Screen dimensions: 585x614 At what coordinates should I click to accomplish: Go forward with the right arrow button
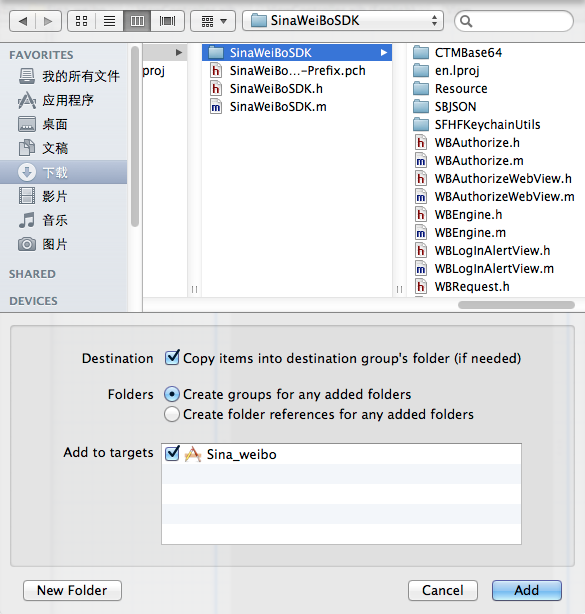coord(48,21)
